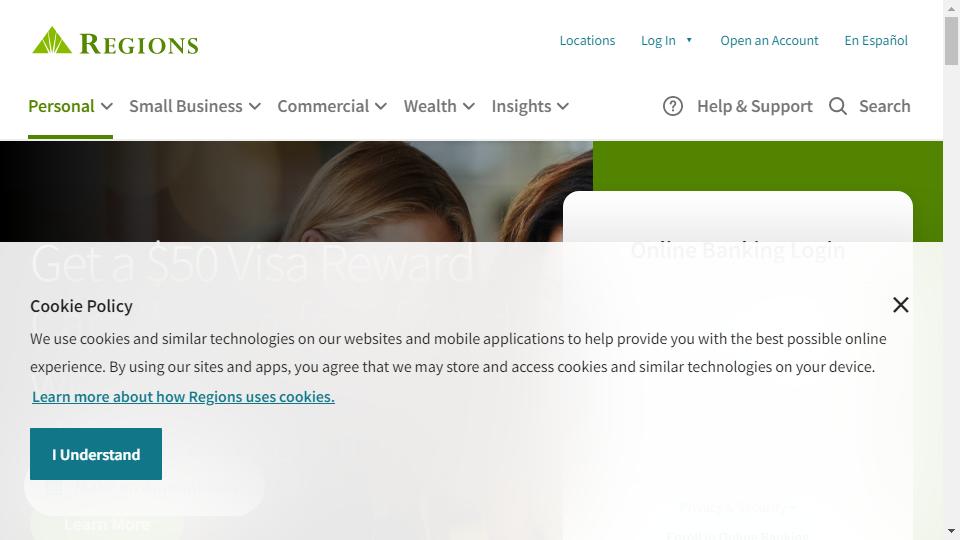Click the Help & Support question mark icon
This screenshot has width=960, height=540.
tap(672, 106)
